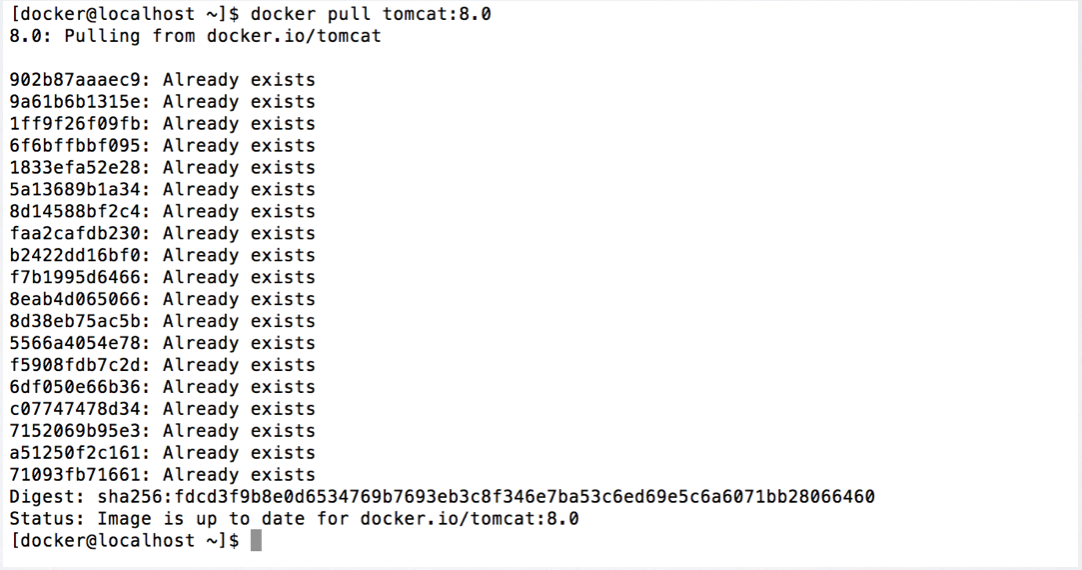Click the terminal cursor block at the prompt
Viewport: 1082px width, 570px height.
pyautogui.click(x=256, y=541)
